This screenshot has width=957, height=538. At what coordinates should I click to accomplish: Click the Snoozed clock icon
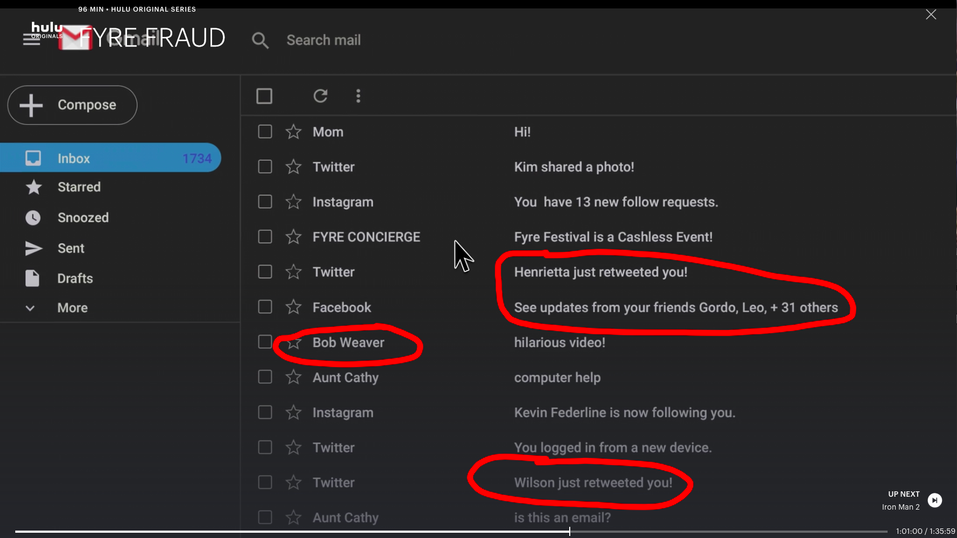click(33, 217)
